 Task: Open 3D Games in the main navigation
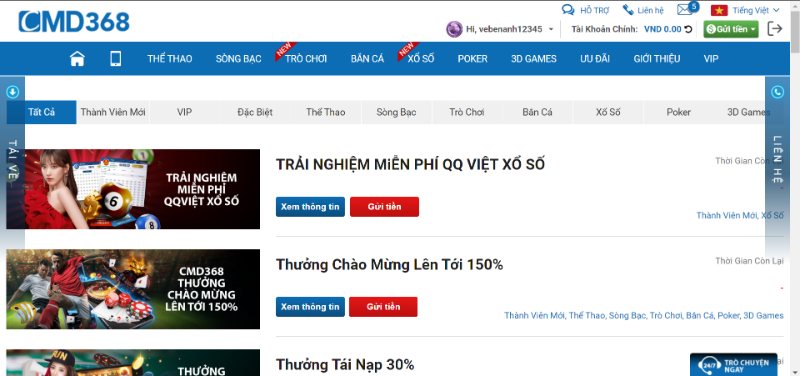pos(534,59)
